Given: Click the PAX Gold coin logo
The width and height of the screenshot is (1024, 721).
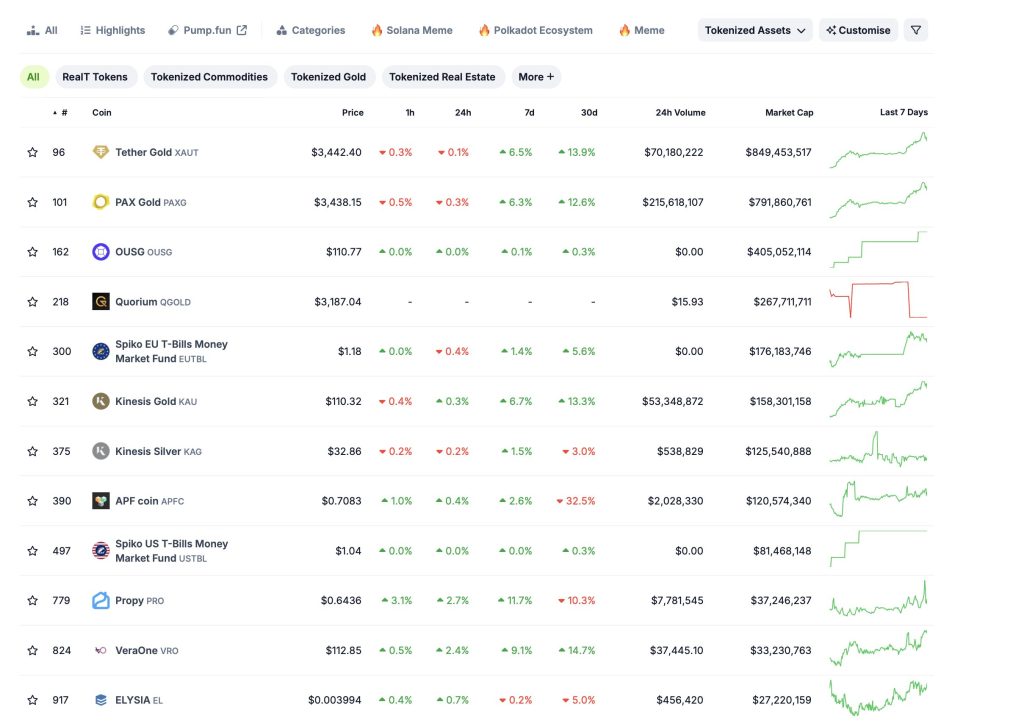Looking at the screenshot, I should tap(101, 202).
